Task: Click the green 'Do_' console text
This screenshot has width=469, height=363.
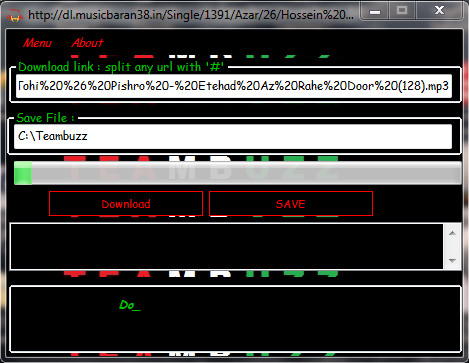Action: (130, 305)
